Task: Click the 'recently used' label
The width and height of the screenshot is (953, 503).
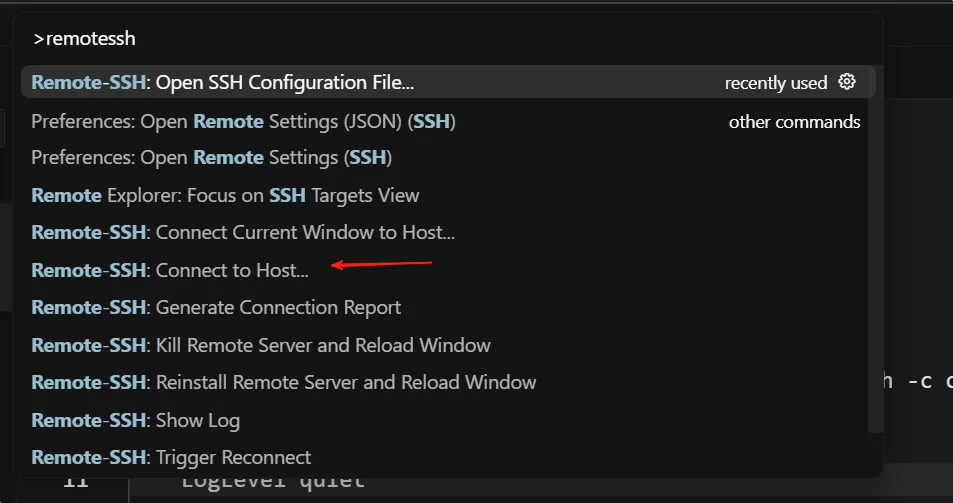Action: point(776,83)
